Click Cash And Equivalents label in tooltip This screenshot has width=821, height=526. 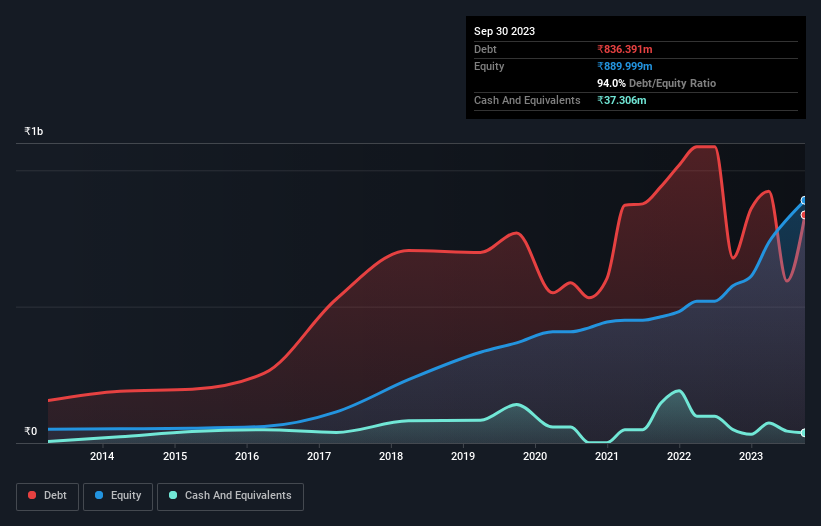[527, 100]
